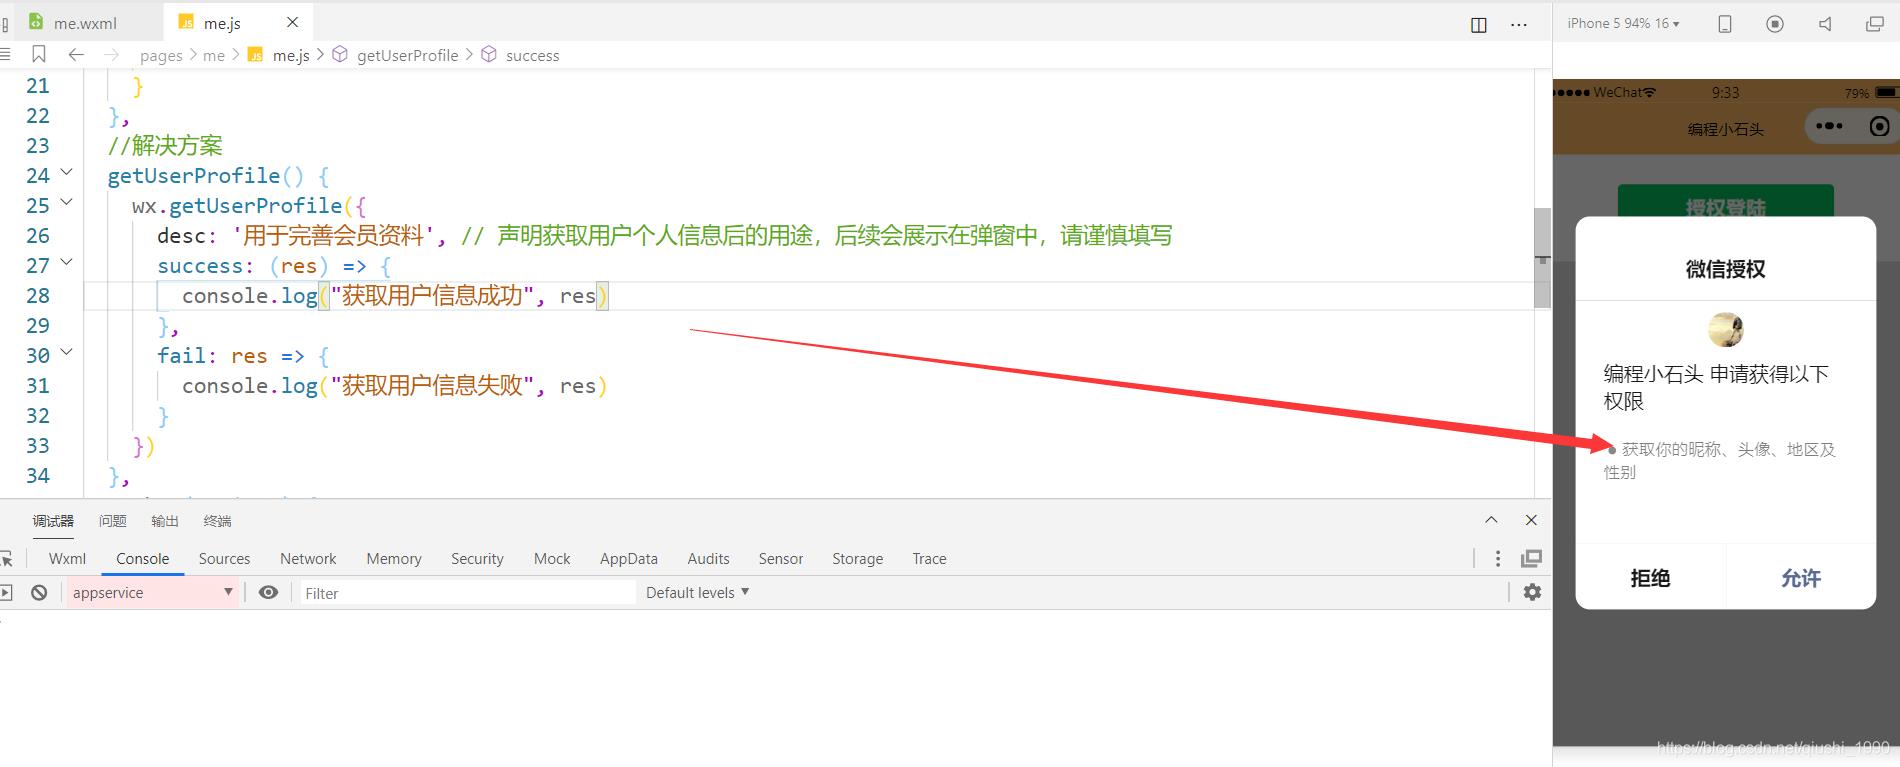
Task: Click 拒绝 in the authorization dialog
Action: pos(1650,578)
